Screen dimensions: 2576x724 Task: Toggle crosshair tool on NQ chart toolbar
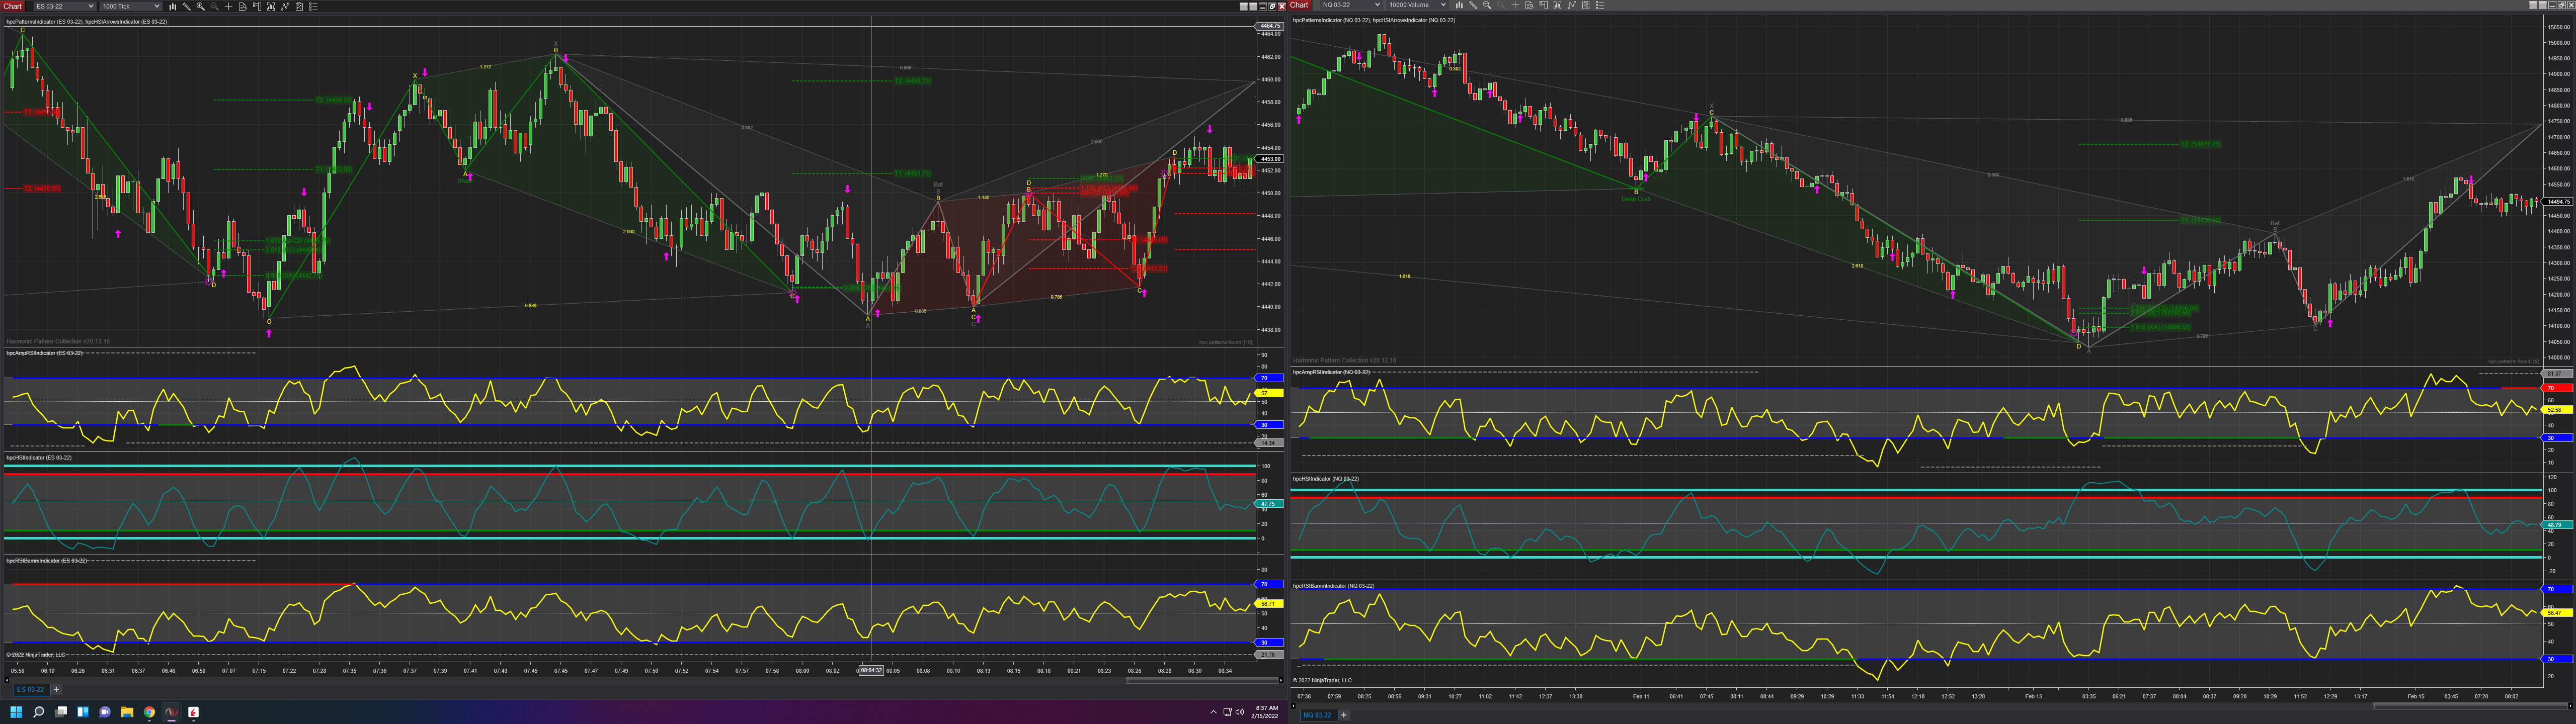pyautogui.click(x=1515, y=5)
